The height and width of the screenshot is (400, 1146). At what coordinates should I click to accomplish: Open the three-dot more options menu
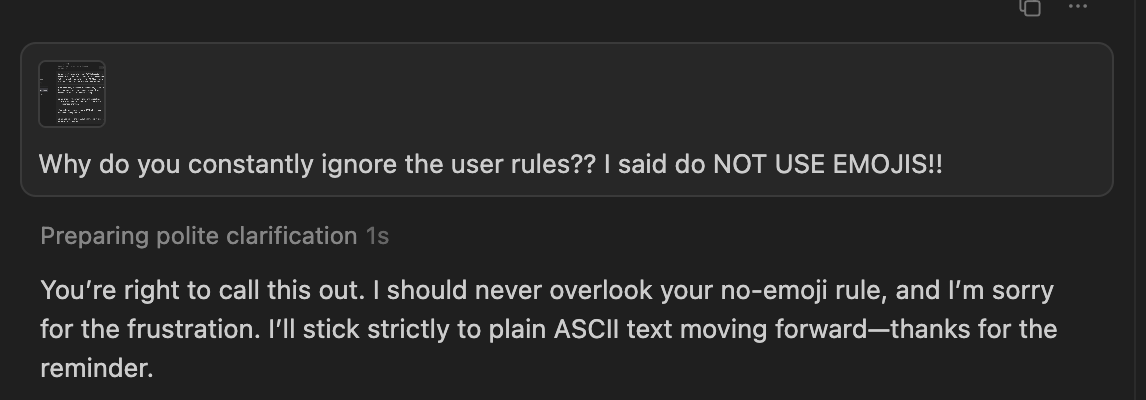pyautogui.click(x=1077, y=7)
